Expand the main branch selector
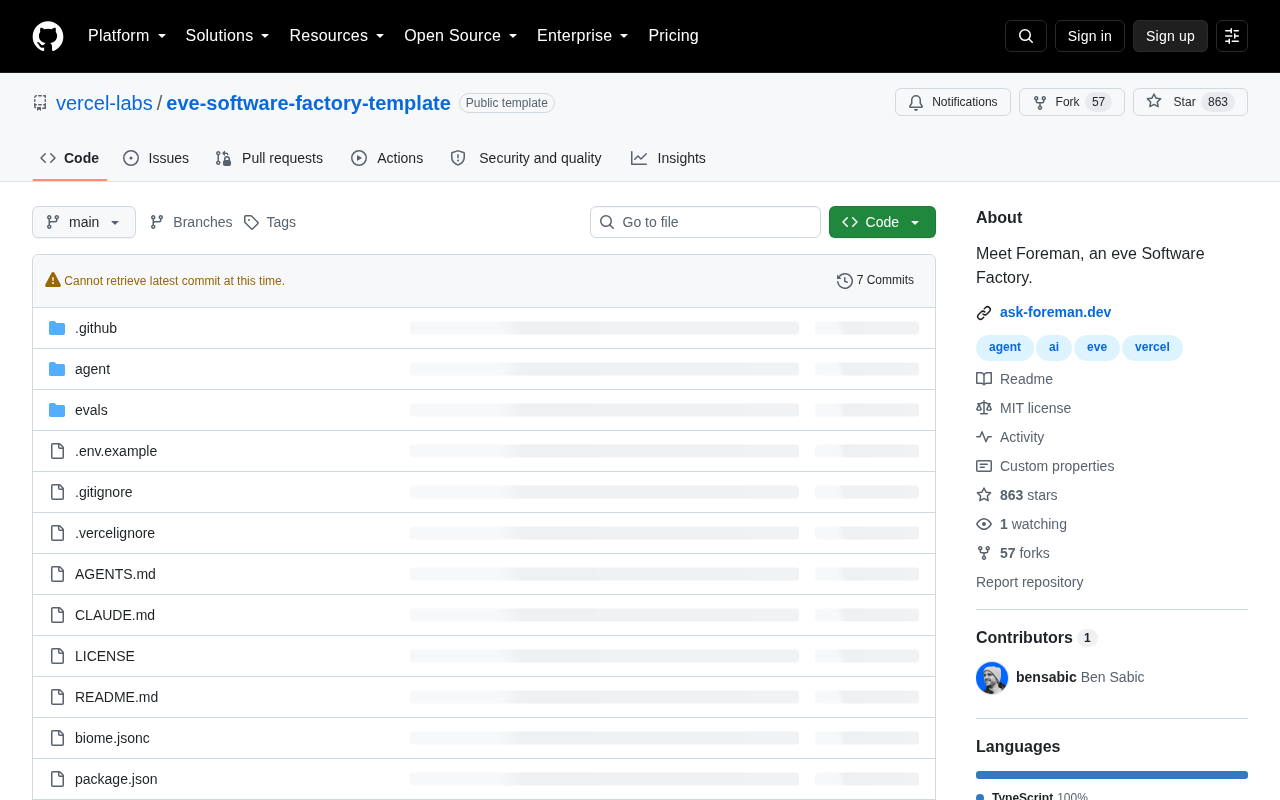Viewport: 1280px width, 800px height. (x=84, y=222)
